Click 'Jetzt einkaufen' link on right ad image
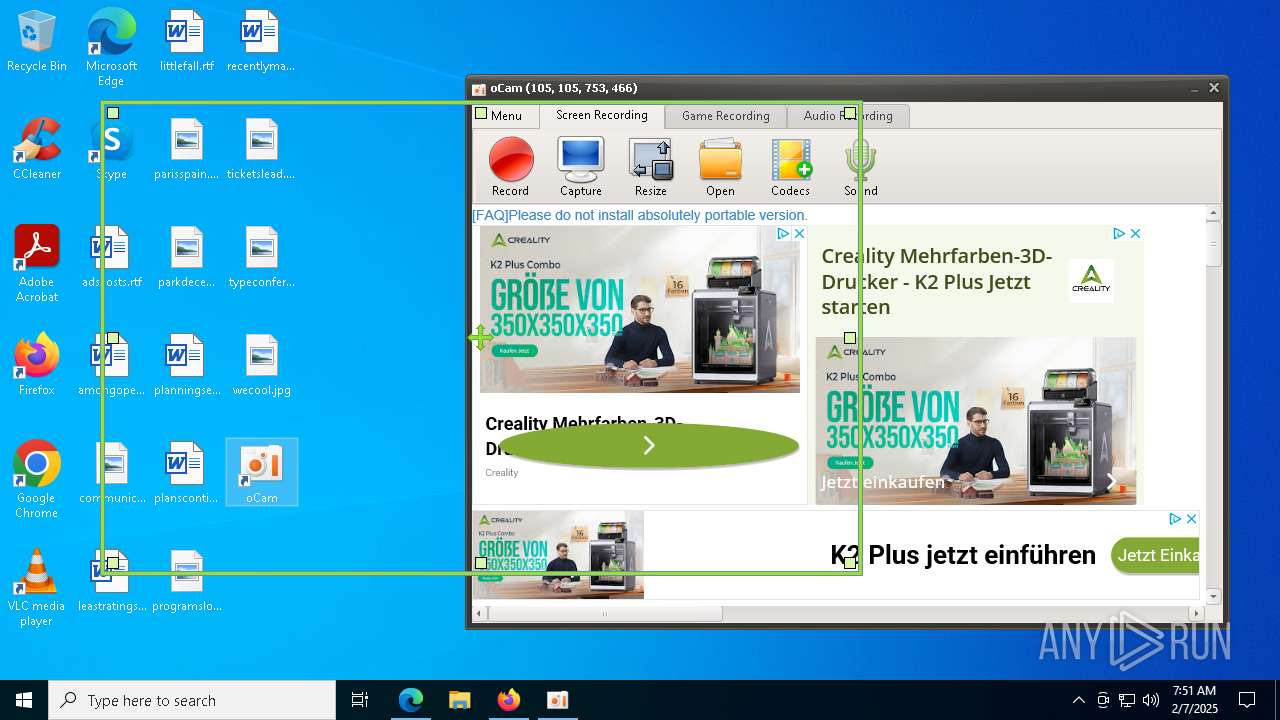The width and height of the screenshot is (1280, 720). click(x=883, y=482)
